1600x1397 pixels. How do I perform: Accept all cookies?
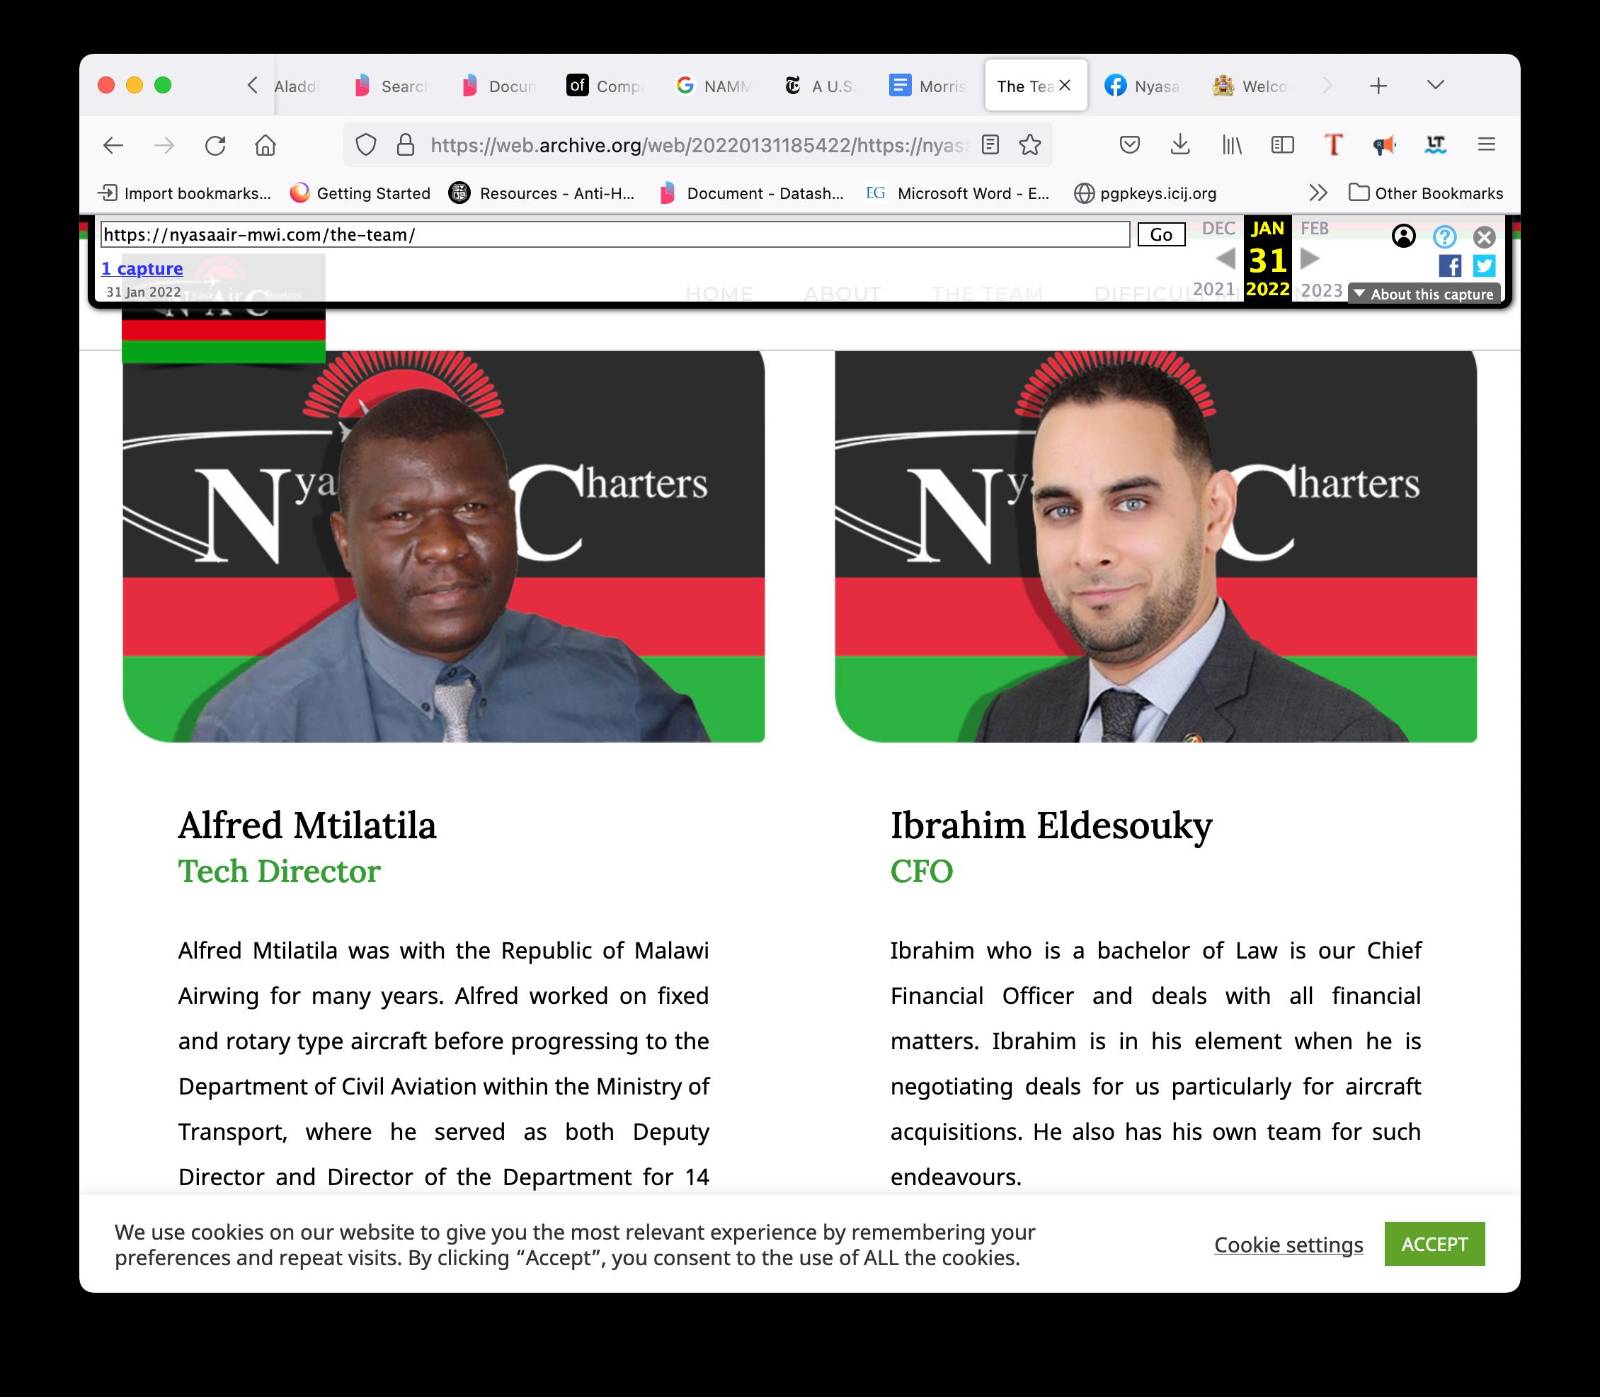[1434, 1244]
